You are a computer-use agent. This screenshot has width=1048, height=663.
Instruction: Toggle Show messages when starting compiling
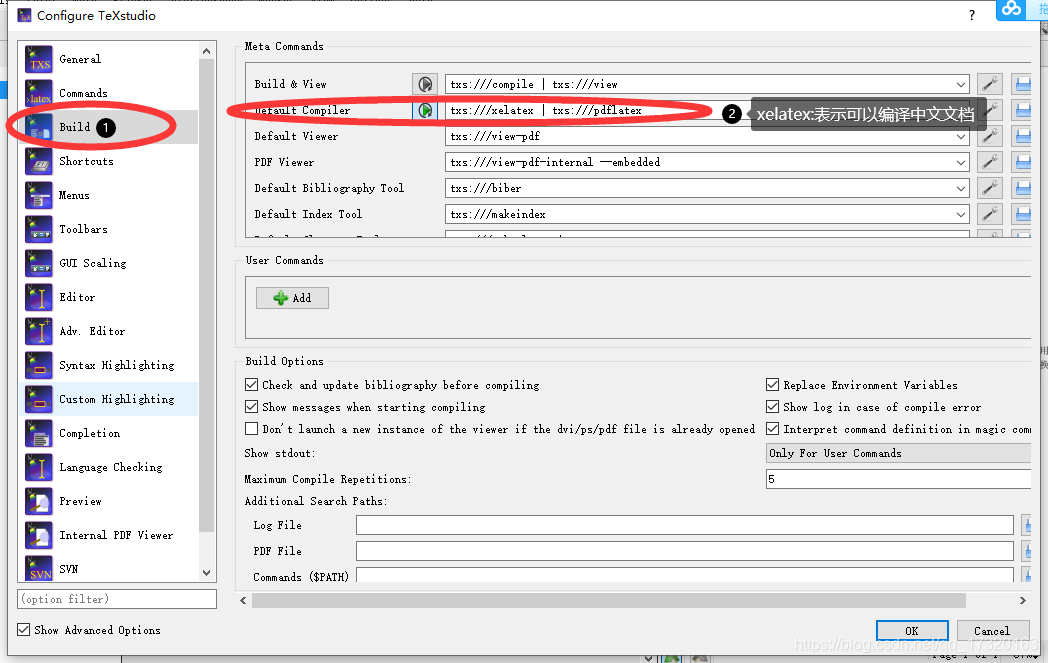point(251,406)
